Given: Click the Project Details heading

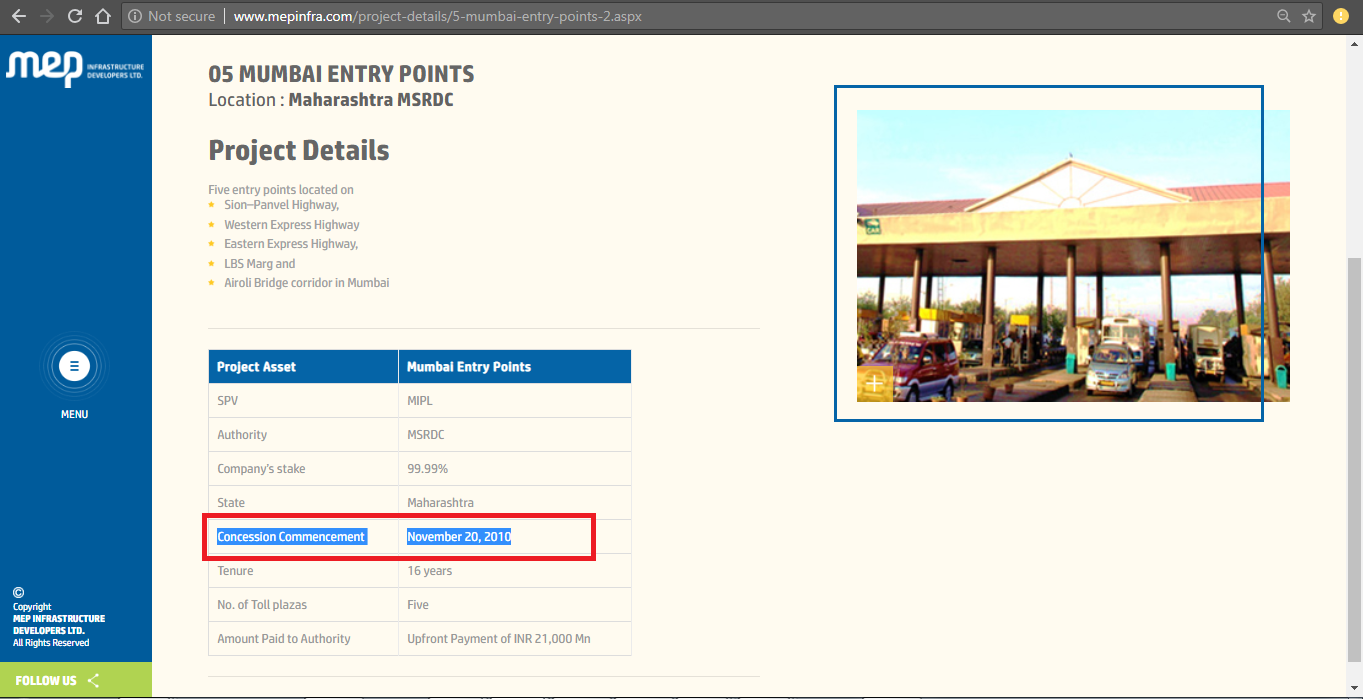Looking at the screenshot, I should click(x=299, y=151).
